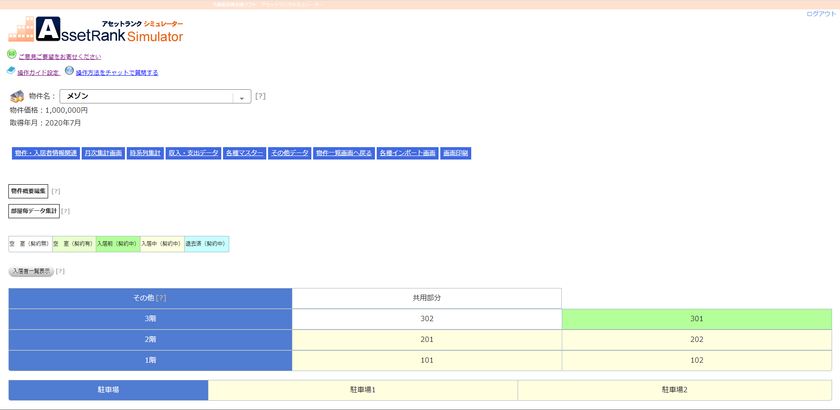This screenshot has height=410, width=840.
Task: Click the green 入居前（契約中） legend swatch
Action: pyautogui.click(x=118, y=244)
